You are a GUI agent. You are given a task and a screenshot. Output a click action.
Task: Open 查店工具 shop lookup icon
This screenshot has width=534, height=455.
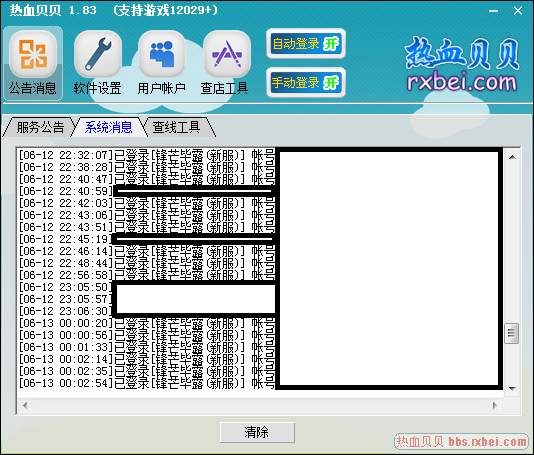[225, 63]
